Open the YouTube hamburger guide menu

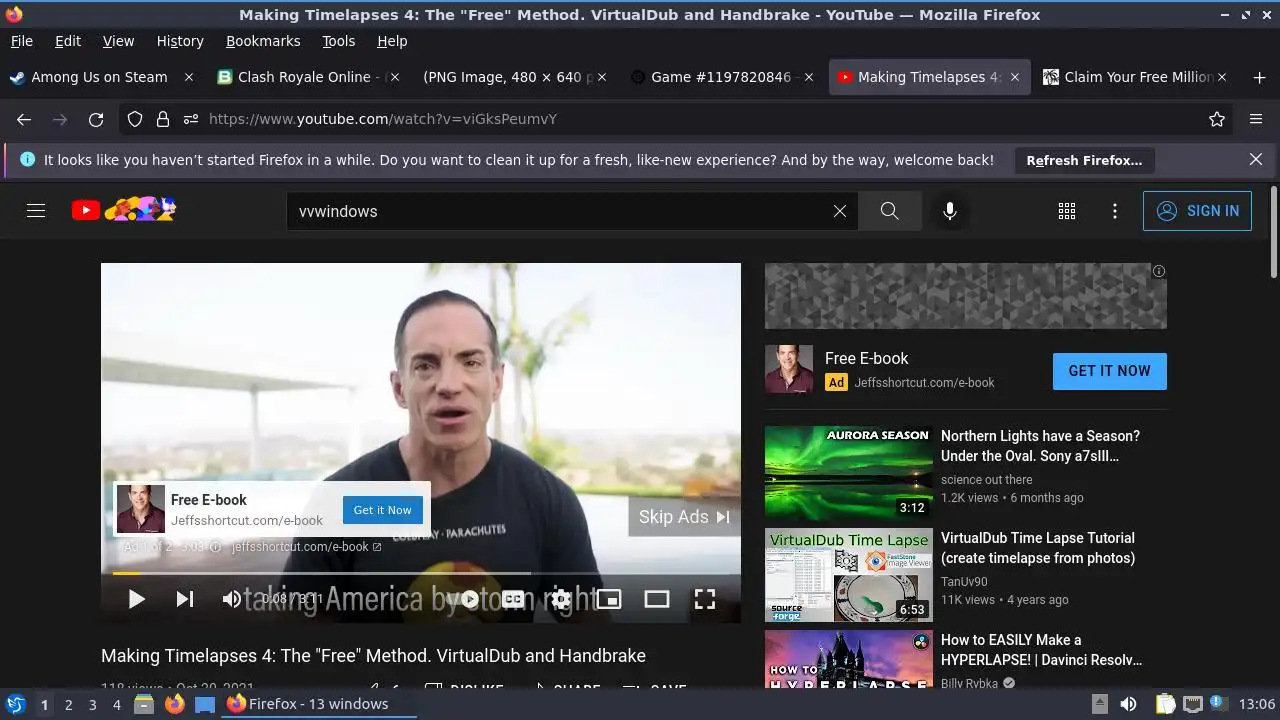pos(36,211)
